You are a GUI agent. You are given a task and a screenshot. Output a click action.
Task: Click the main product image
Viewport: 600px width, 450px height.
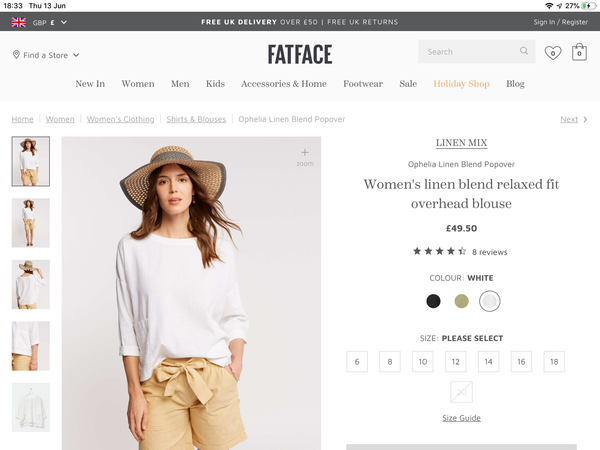pyautogui.click(x=191, y=293)
